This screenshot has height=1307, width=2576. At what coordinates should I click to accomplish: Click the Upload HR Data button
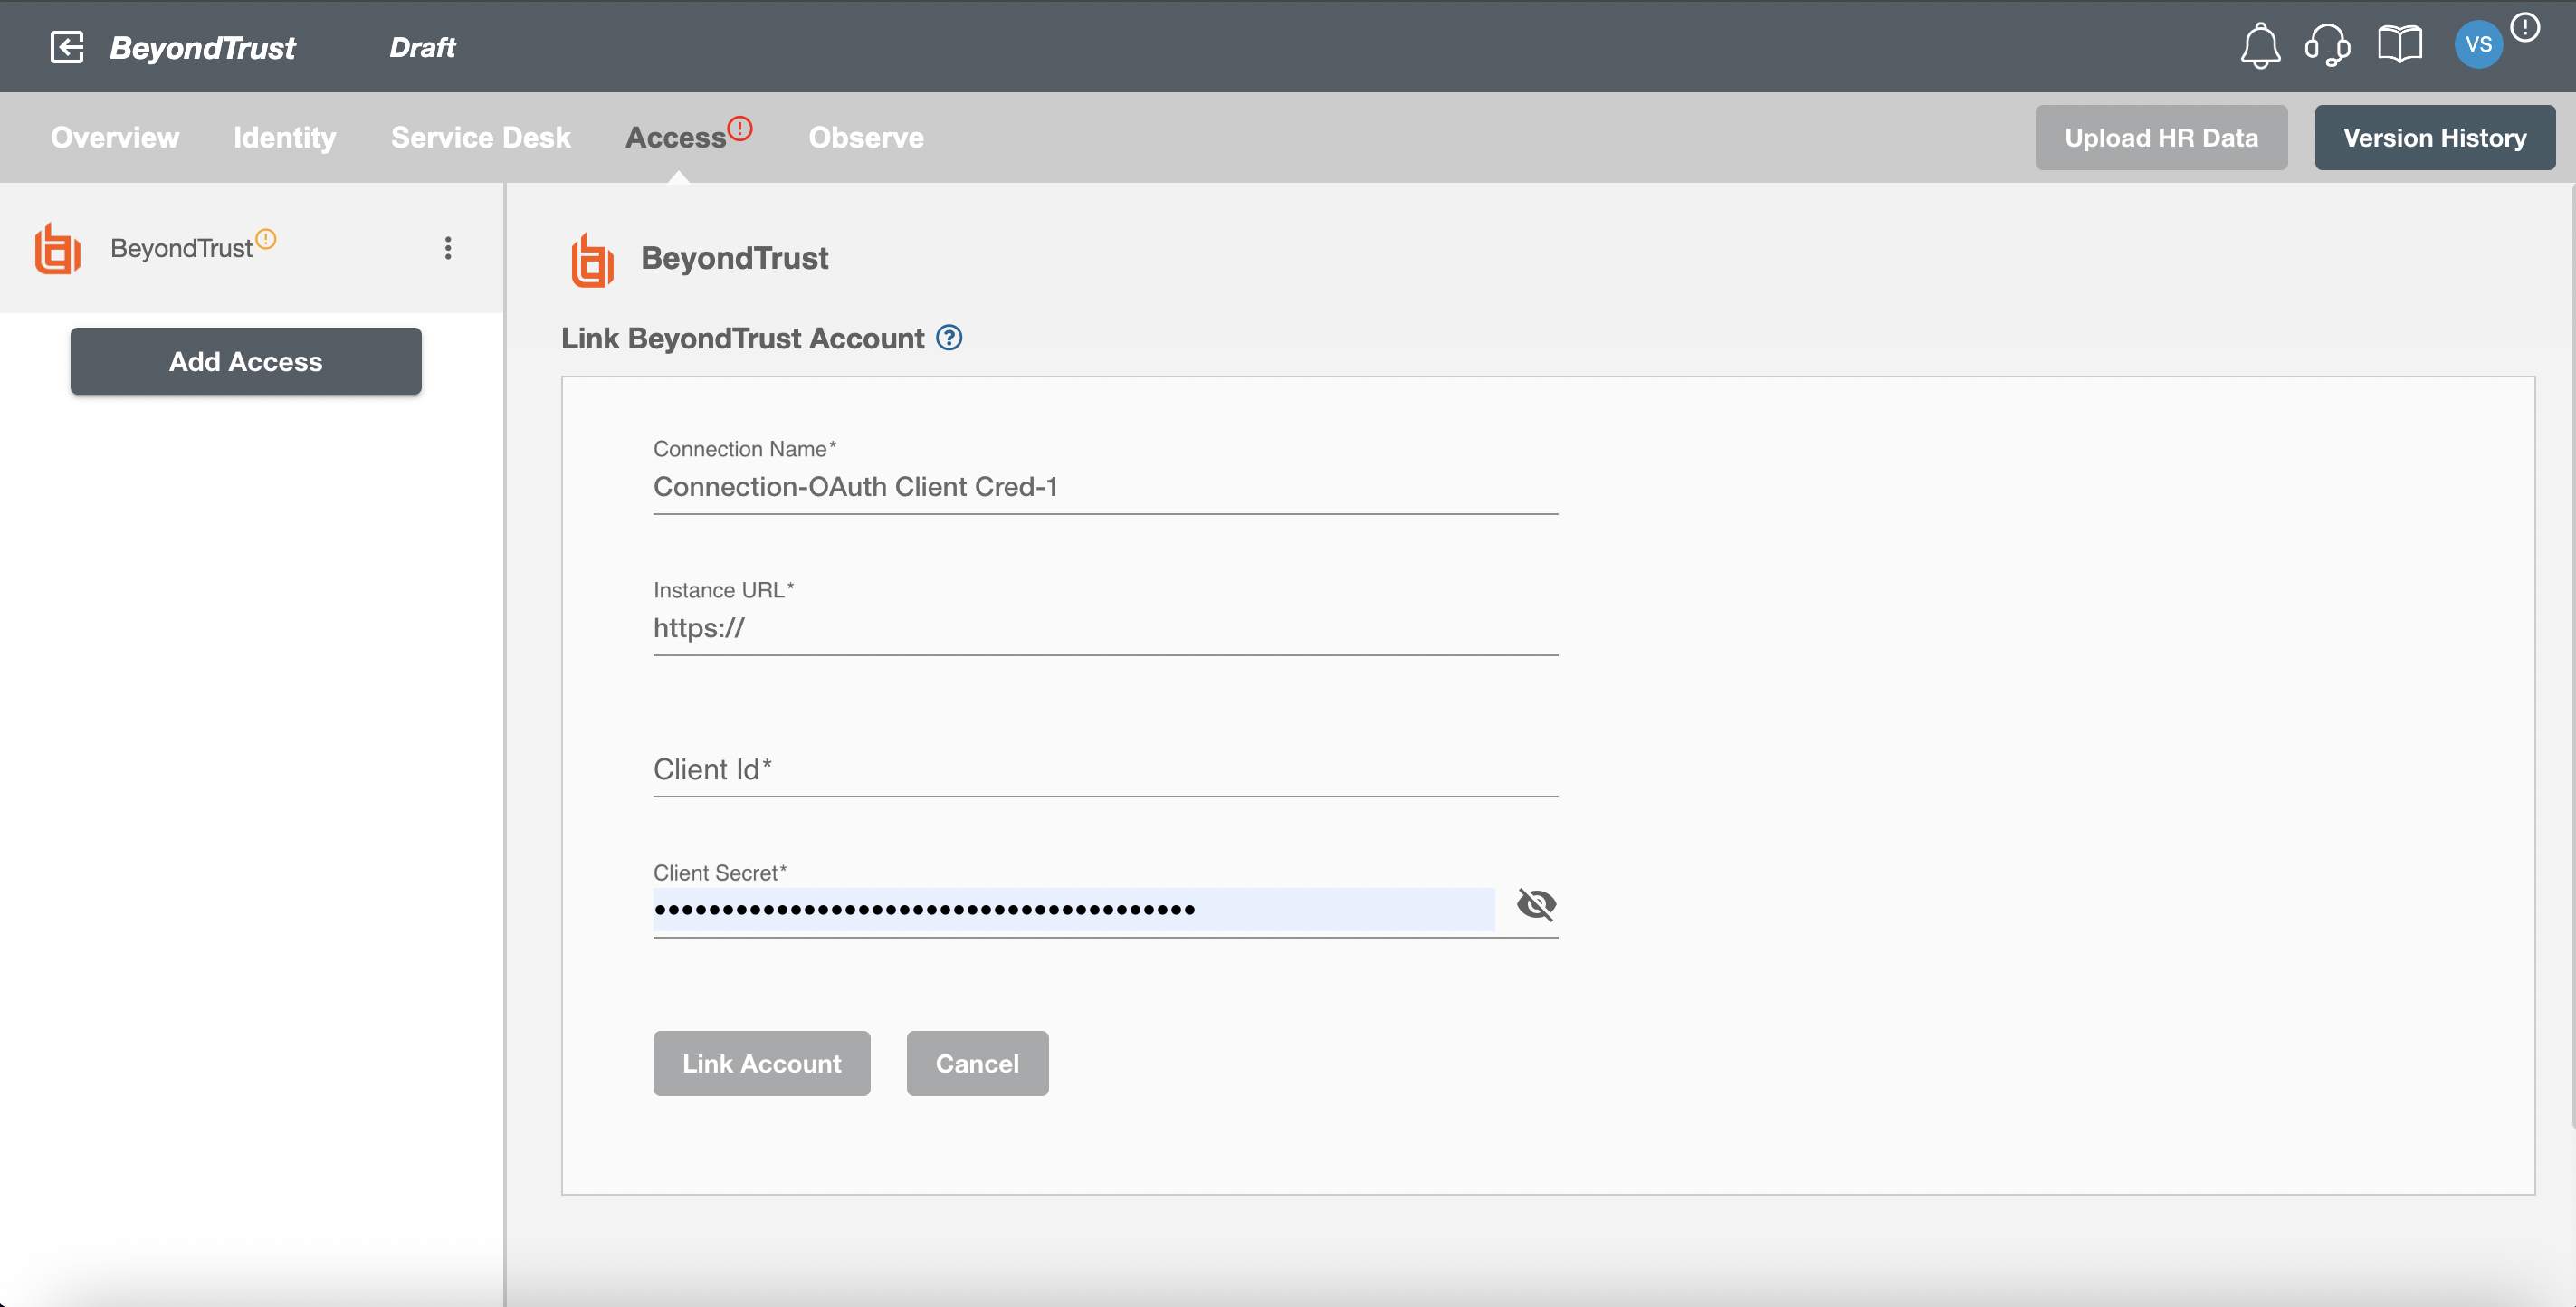click(x=2161, y=137)
